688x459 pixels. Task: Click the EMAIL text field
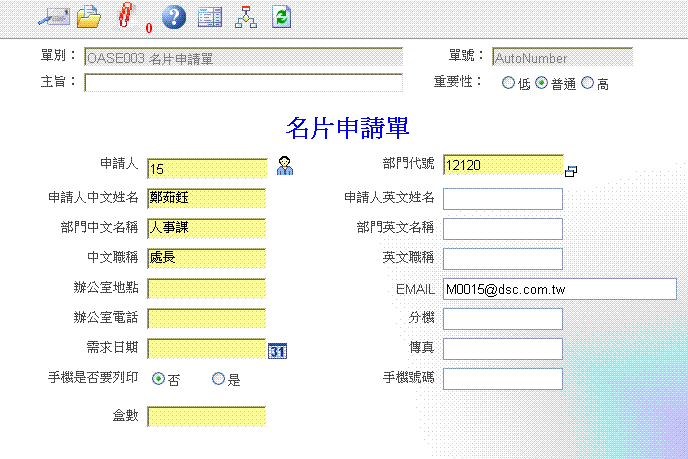point(560,289)
